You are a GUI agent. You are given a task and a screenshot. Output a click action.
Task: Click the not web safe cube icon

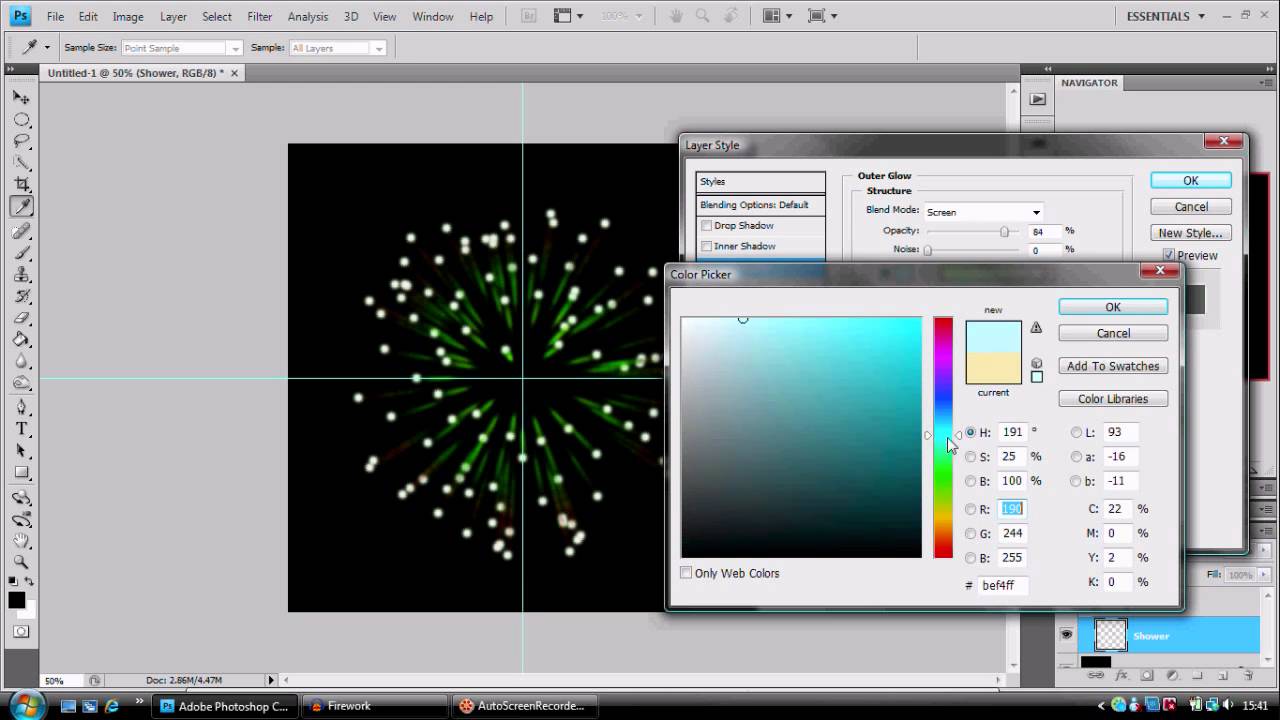point(1036,363)
